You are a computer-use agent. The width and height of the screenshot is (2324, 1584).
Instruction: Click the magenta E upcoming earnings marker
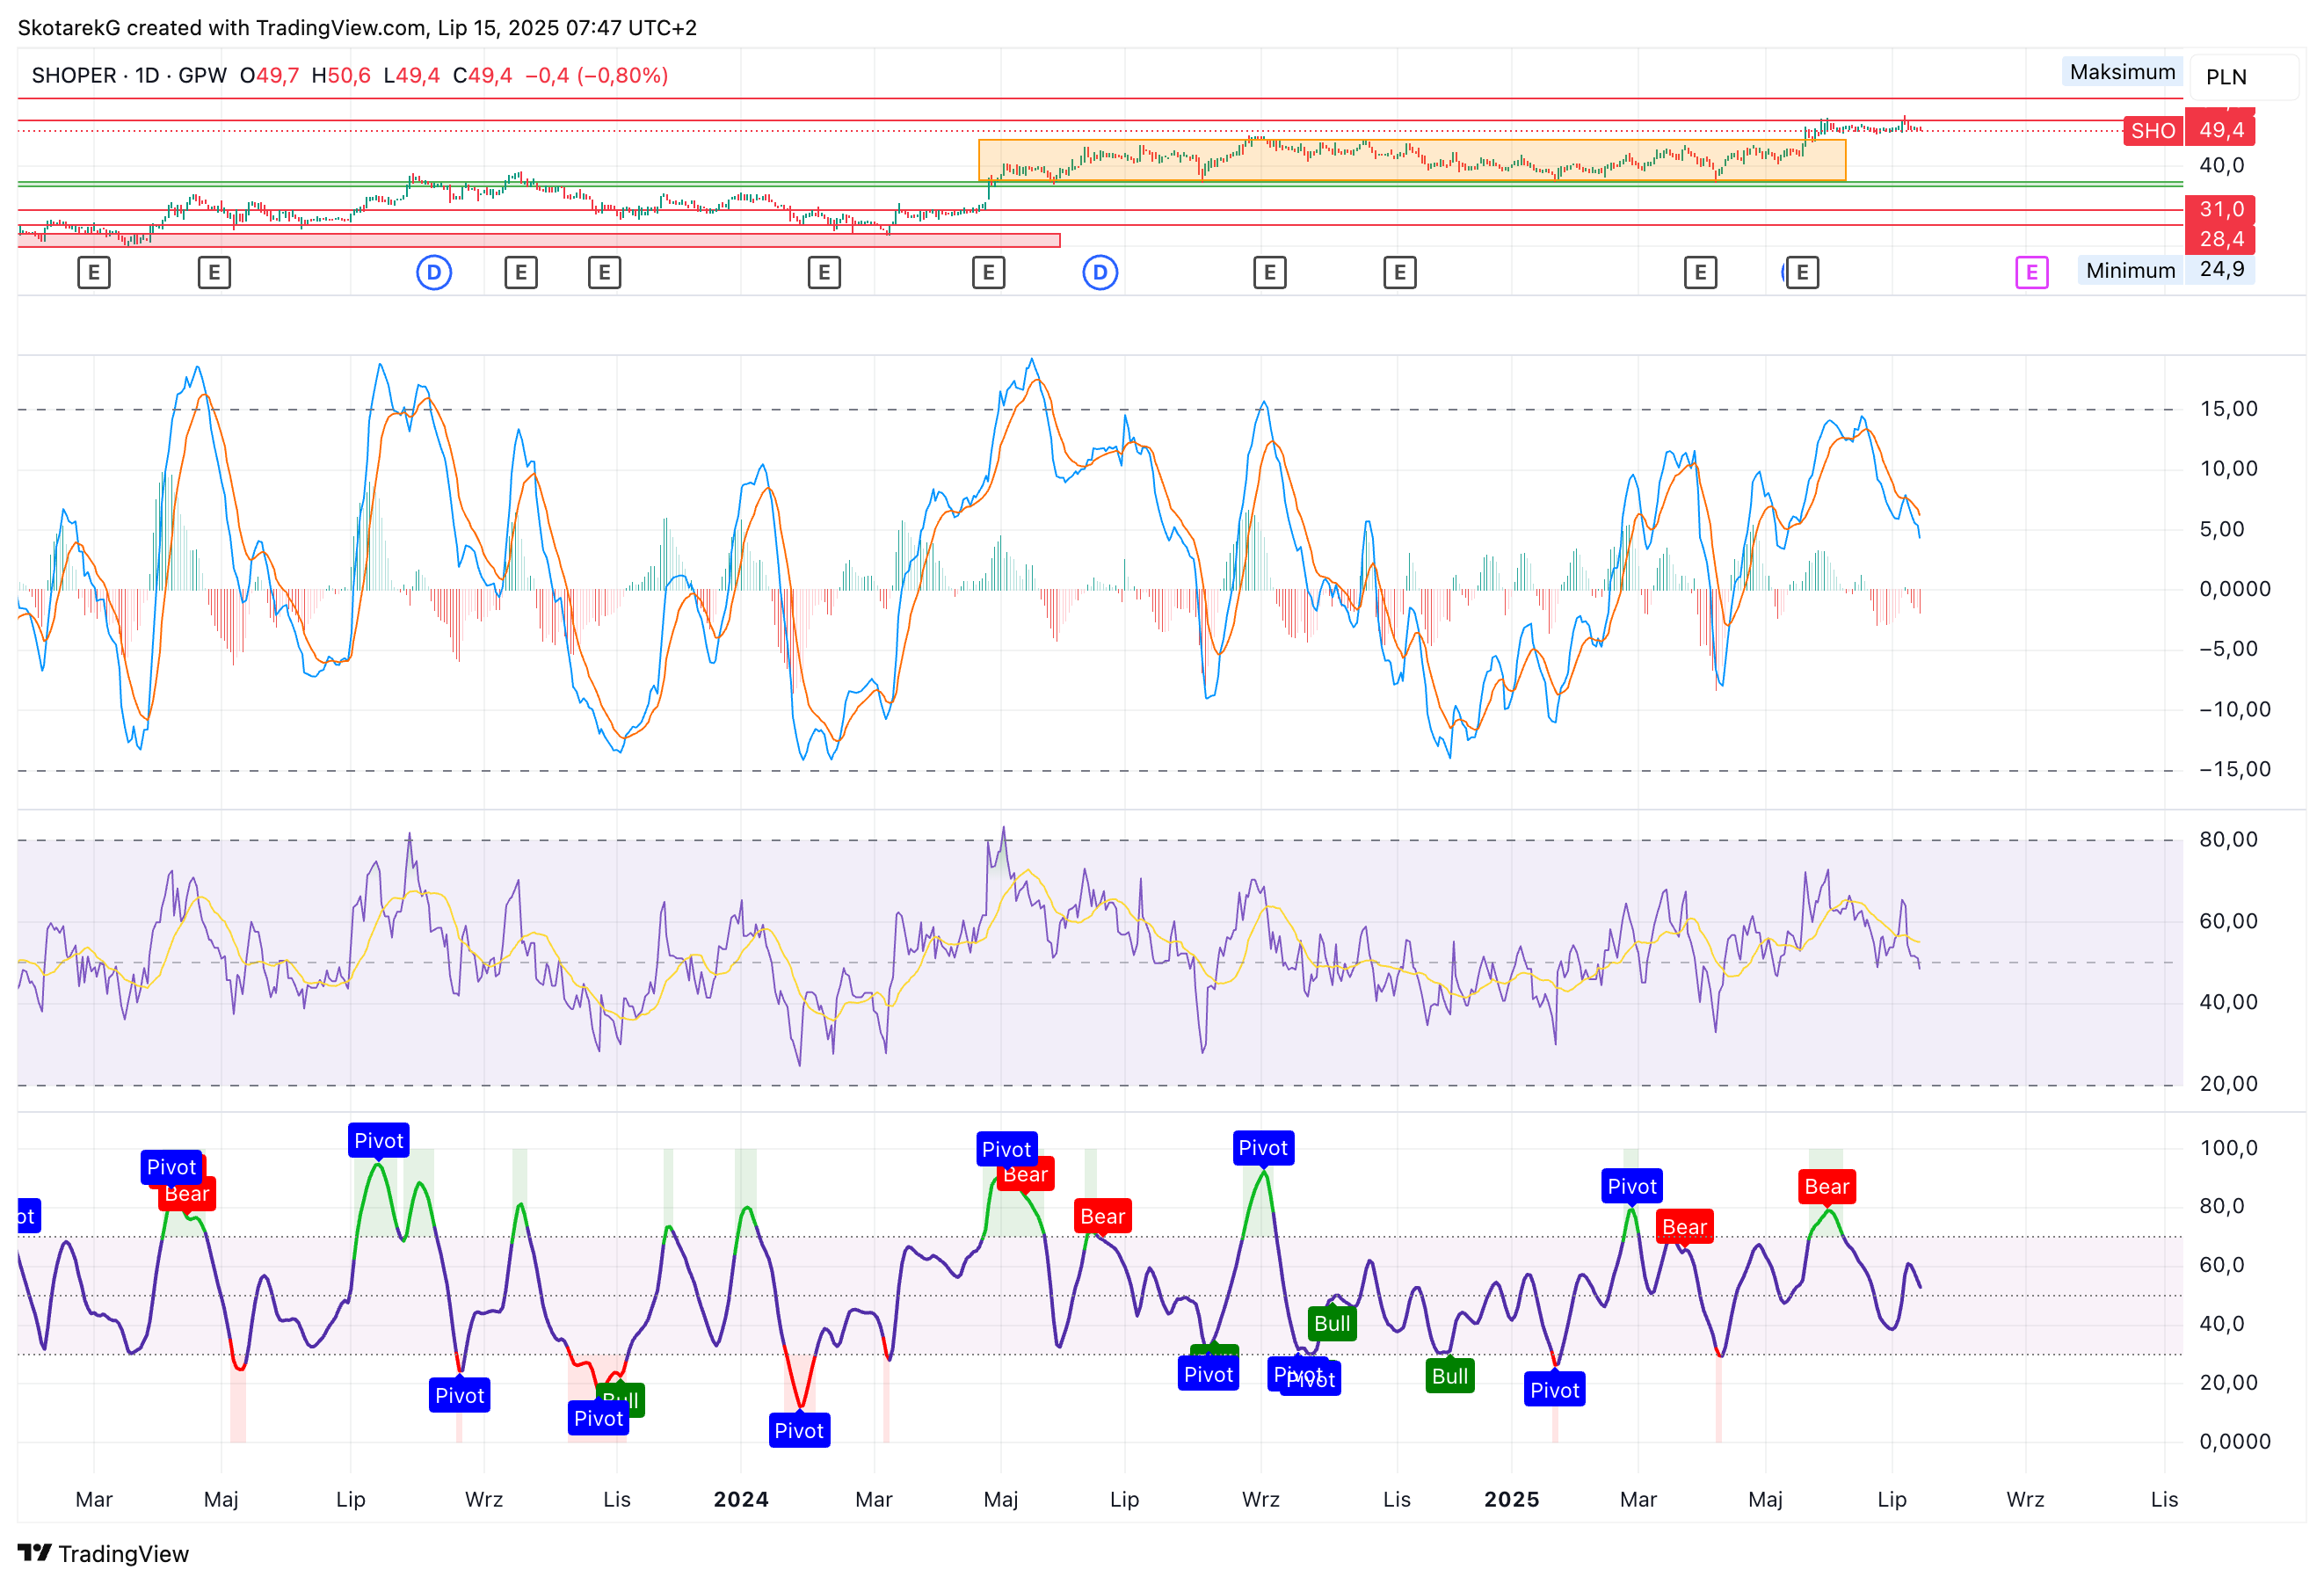[x=2031, y=272]
